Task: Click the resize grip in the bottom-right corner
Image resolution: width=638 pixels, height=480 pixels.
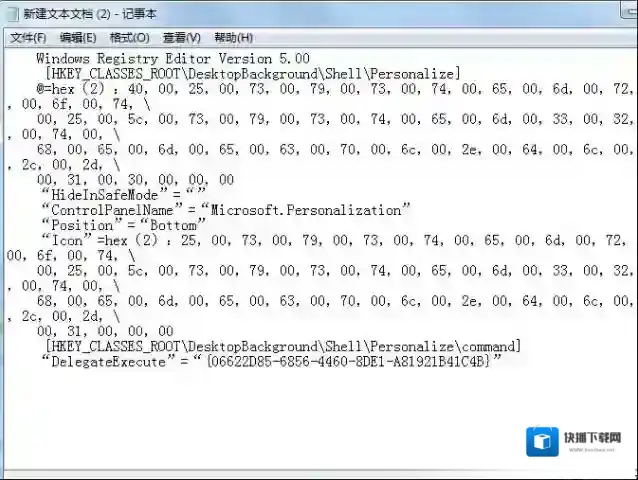Action: coord(630,472)
